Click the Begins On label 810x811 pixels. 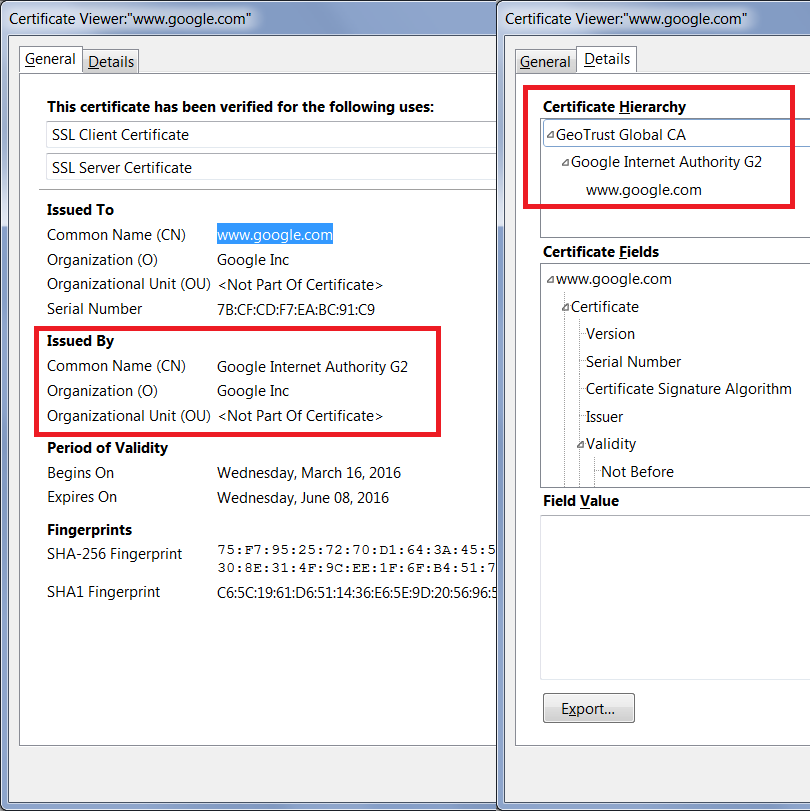pos(81,473)
